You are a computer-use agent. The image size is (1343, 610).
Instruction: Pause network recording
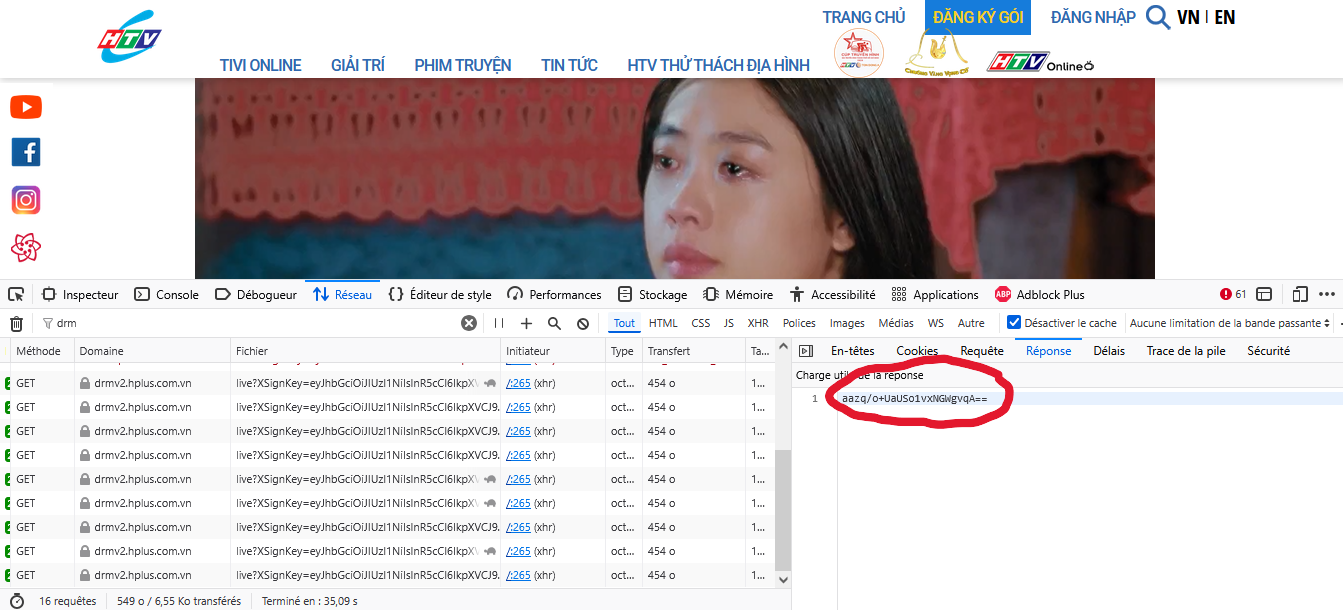(499, 323)
